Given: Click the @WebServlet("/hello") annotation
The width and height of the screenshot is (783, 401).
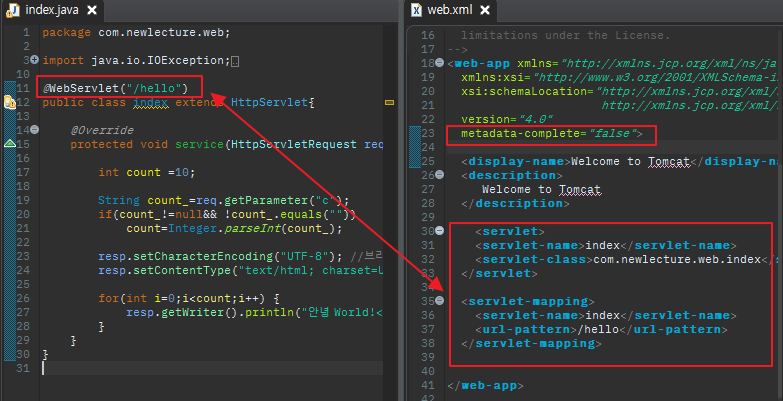Looking at the screenshot, I should point(115,89).
